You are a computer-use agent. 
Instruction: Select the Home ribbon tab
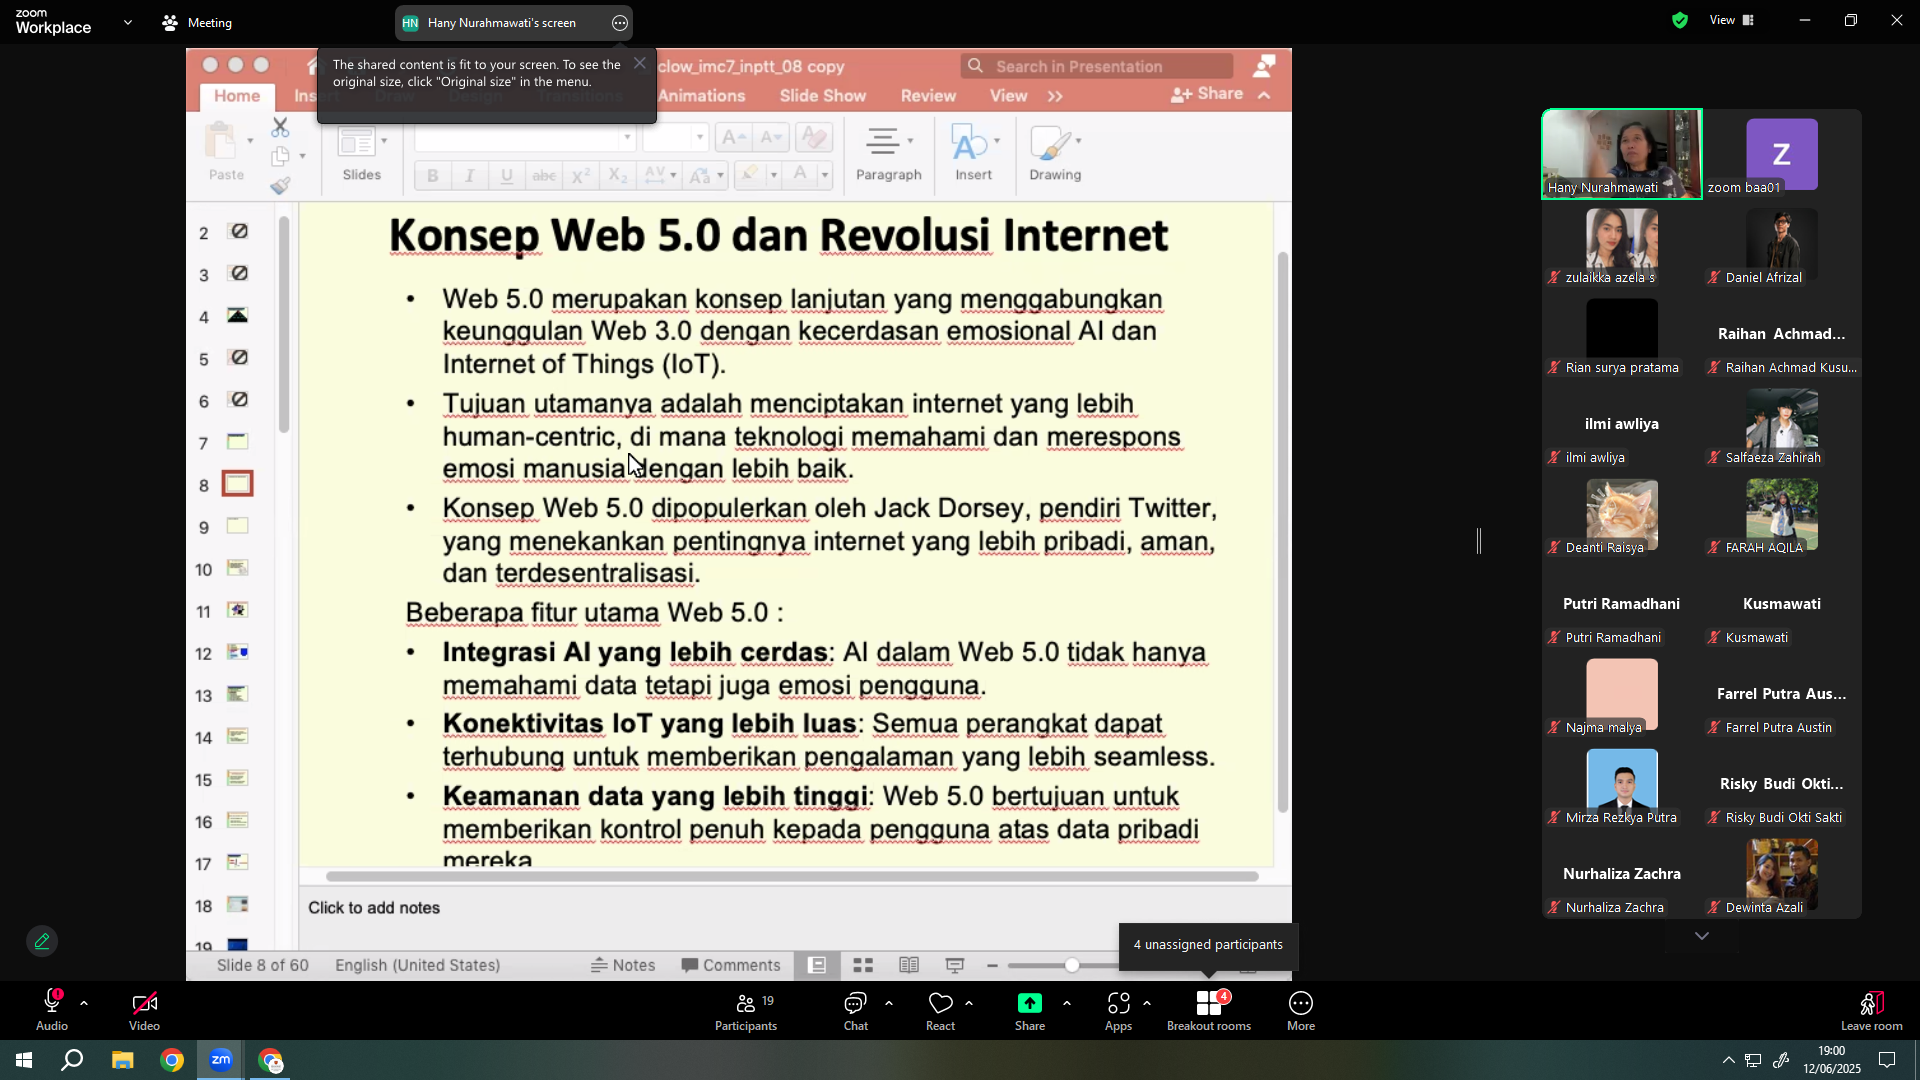(237, 96)
